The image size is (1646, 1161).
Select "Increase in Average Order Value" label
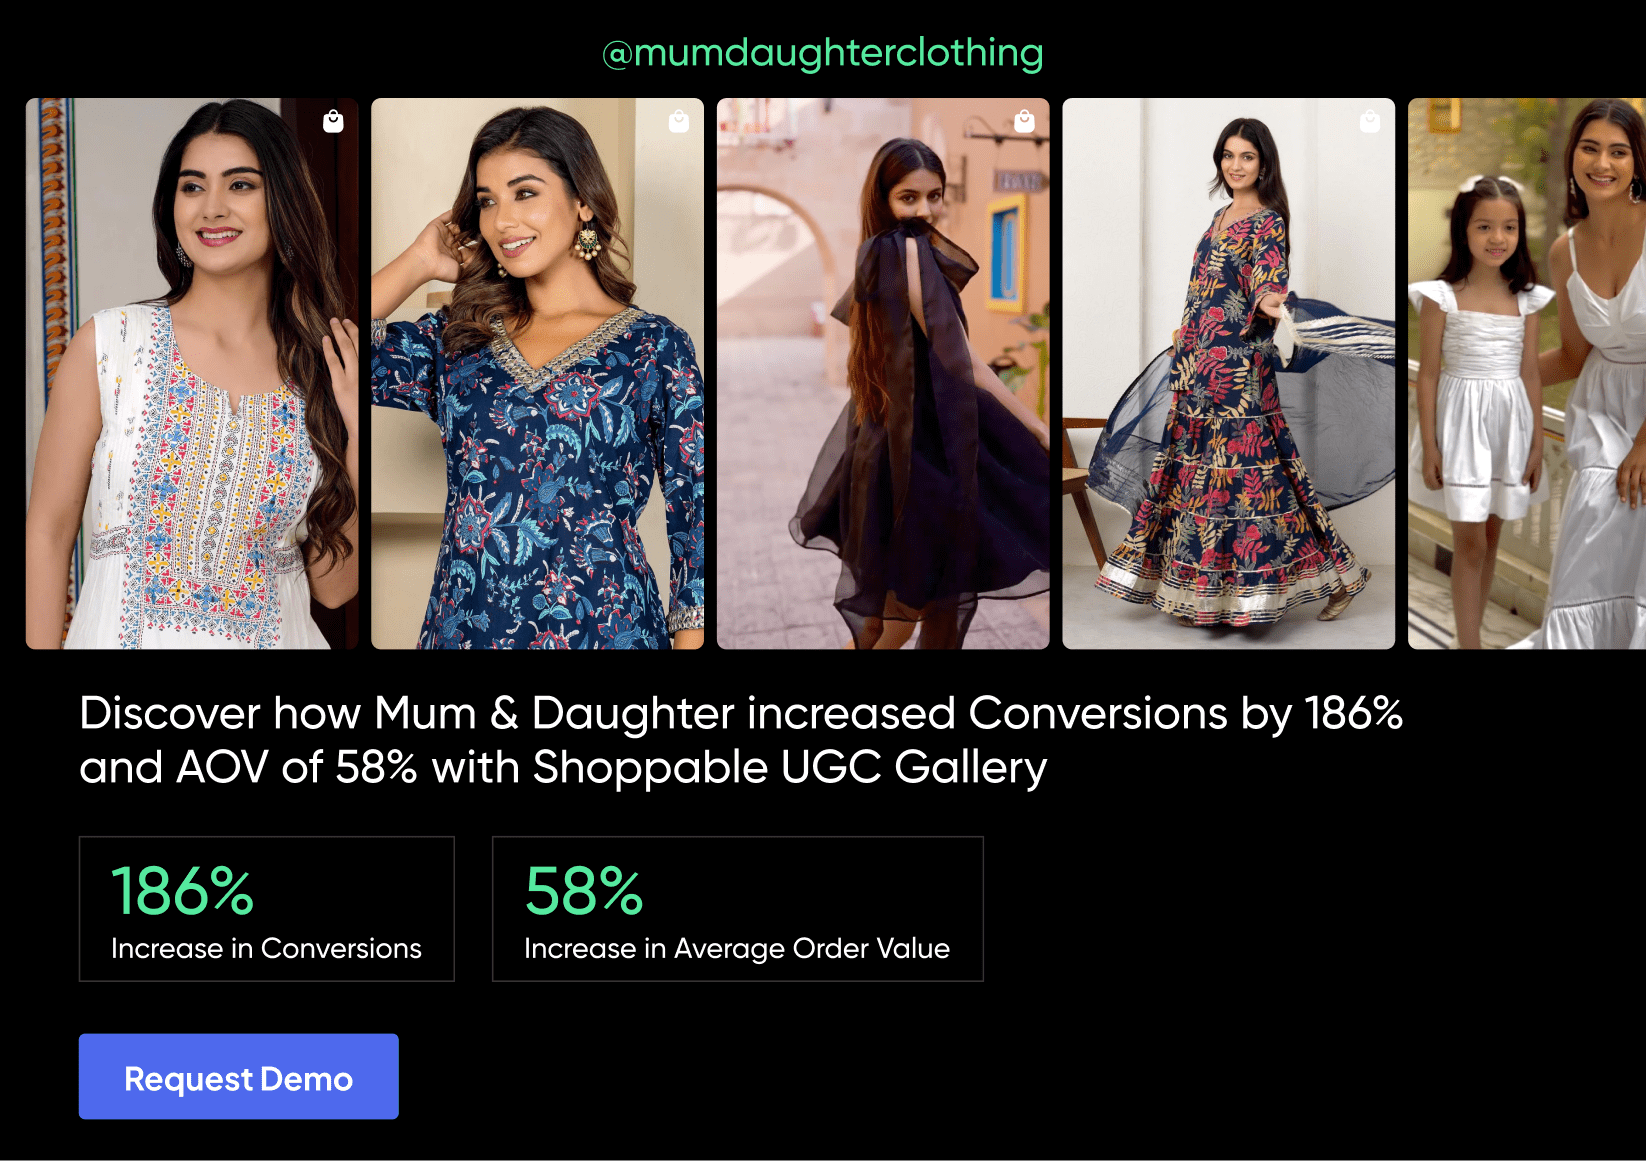[737, 948]
